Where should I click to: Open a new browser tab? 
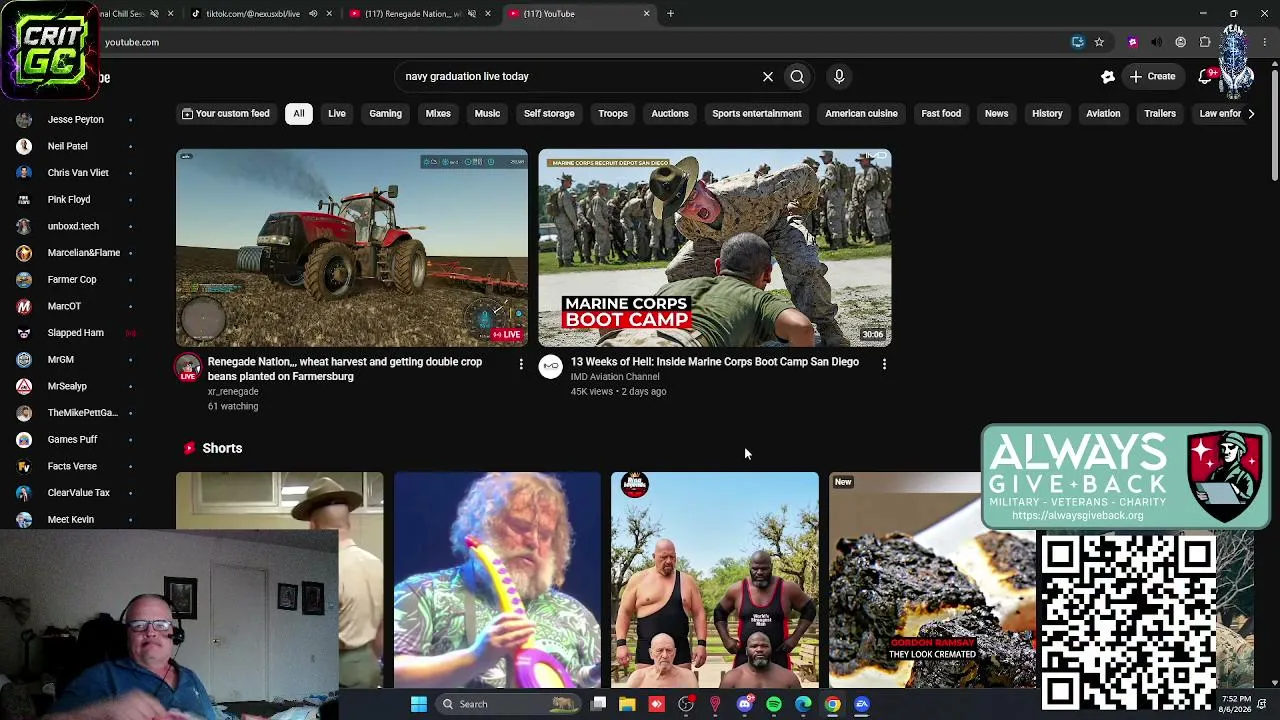[670, 14]
